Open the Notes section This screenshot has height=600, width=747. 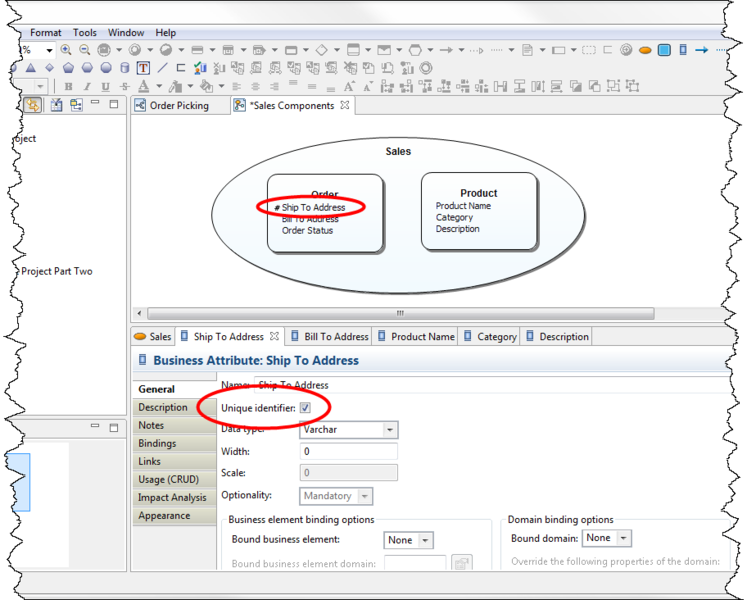click(x=175, y=426)
